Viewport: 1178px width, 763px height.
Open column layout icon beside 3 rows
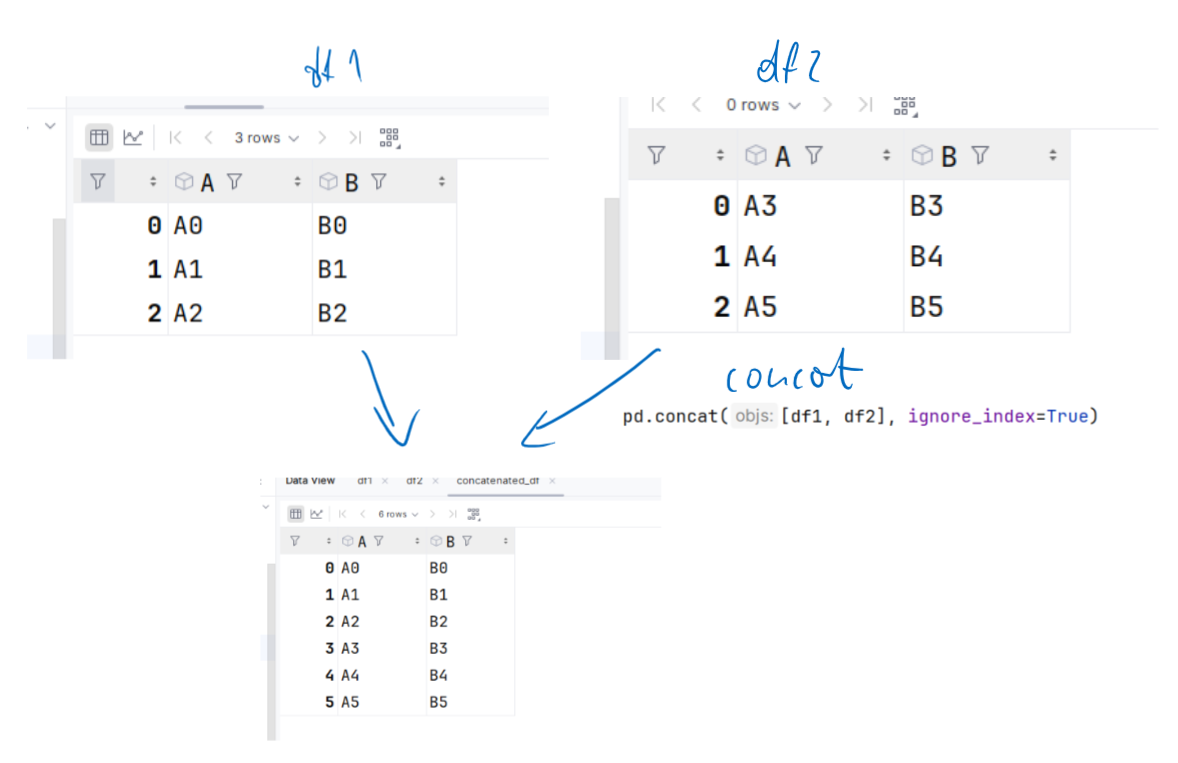tap(389, 138)
